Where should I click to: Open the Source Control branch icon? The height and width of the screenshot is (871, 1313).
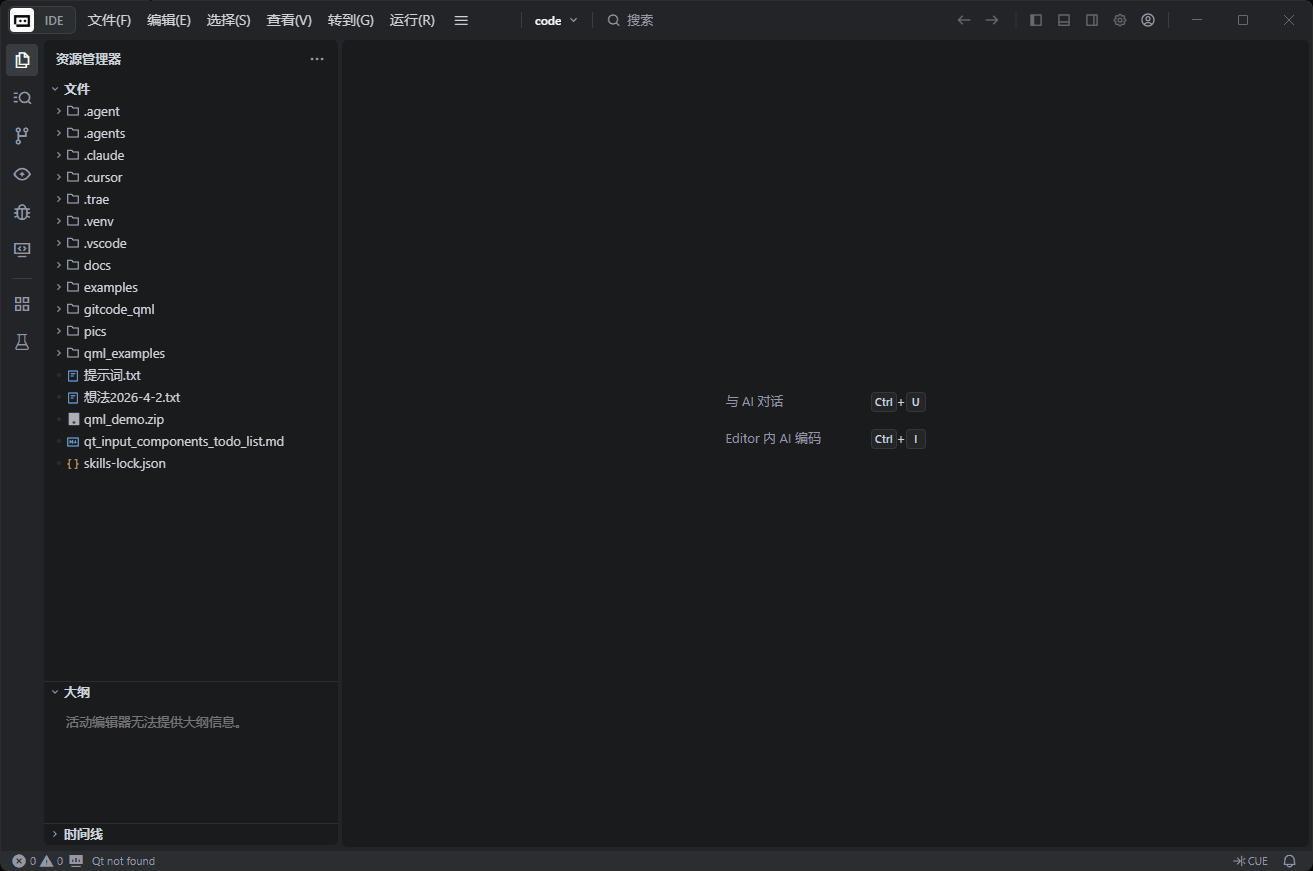point(22,136)
